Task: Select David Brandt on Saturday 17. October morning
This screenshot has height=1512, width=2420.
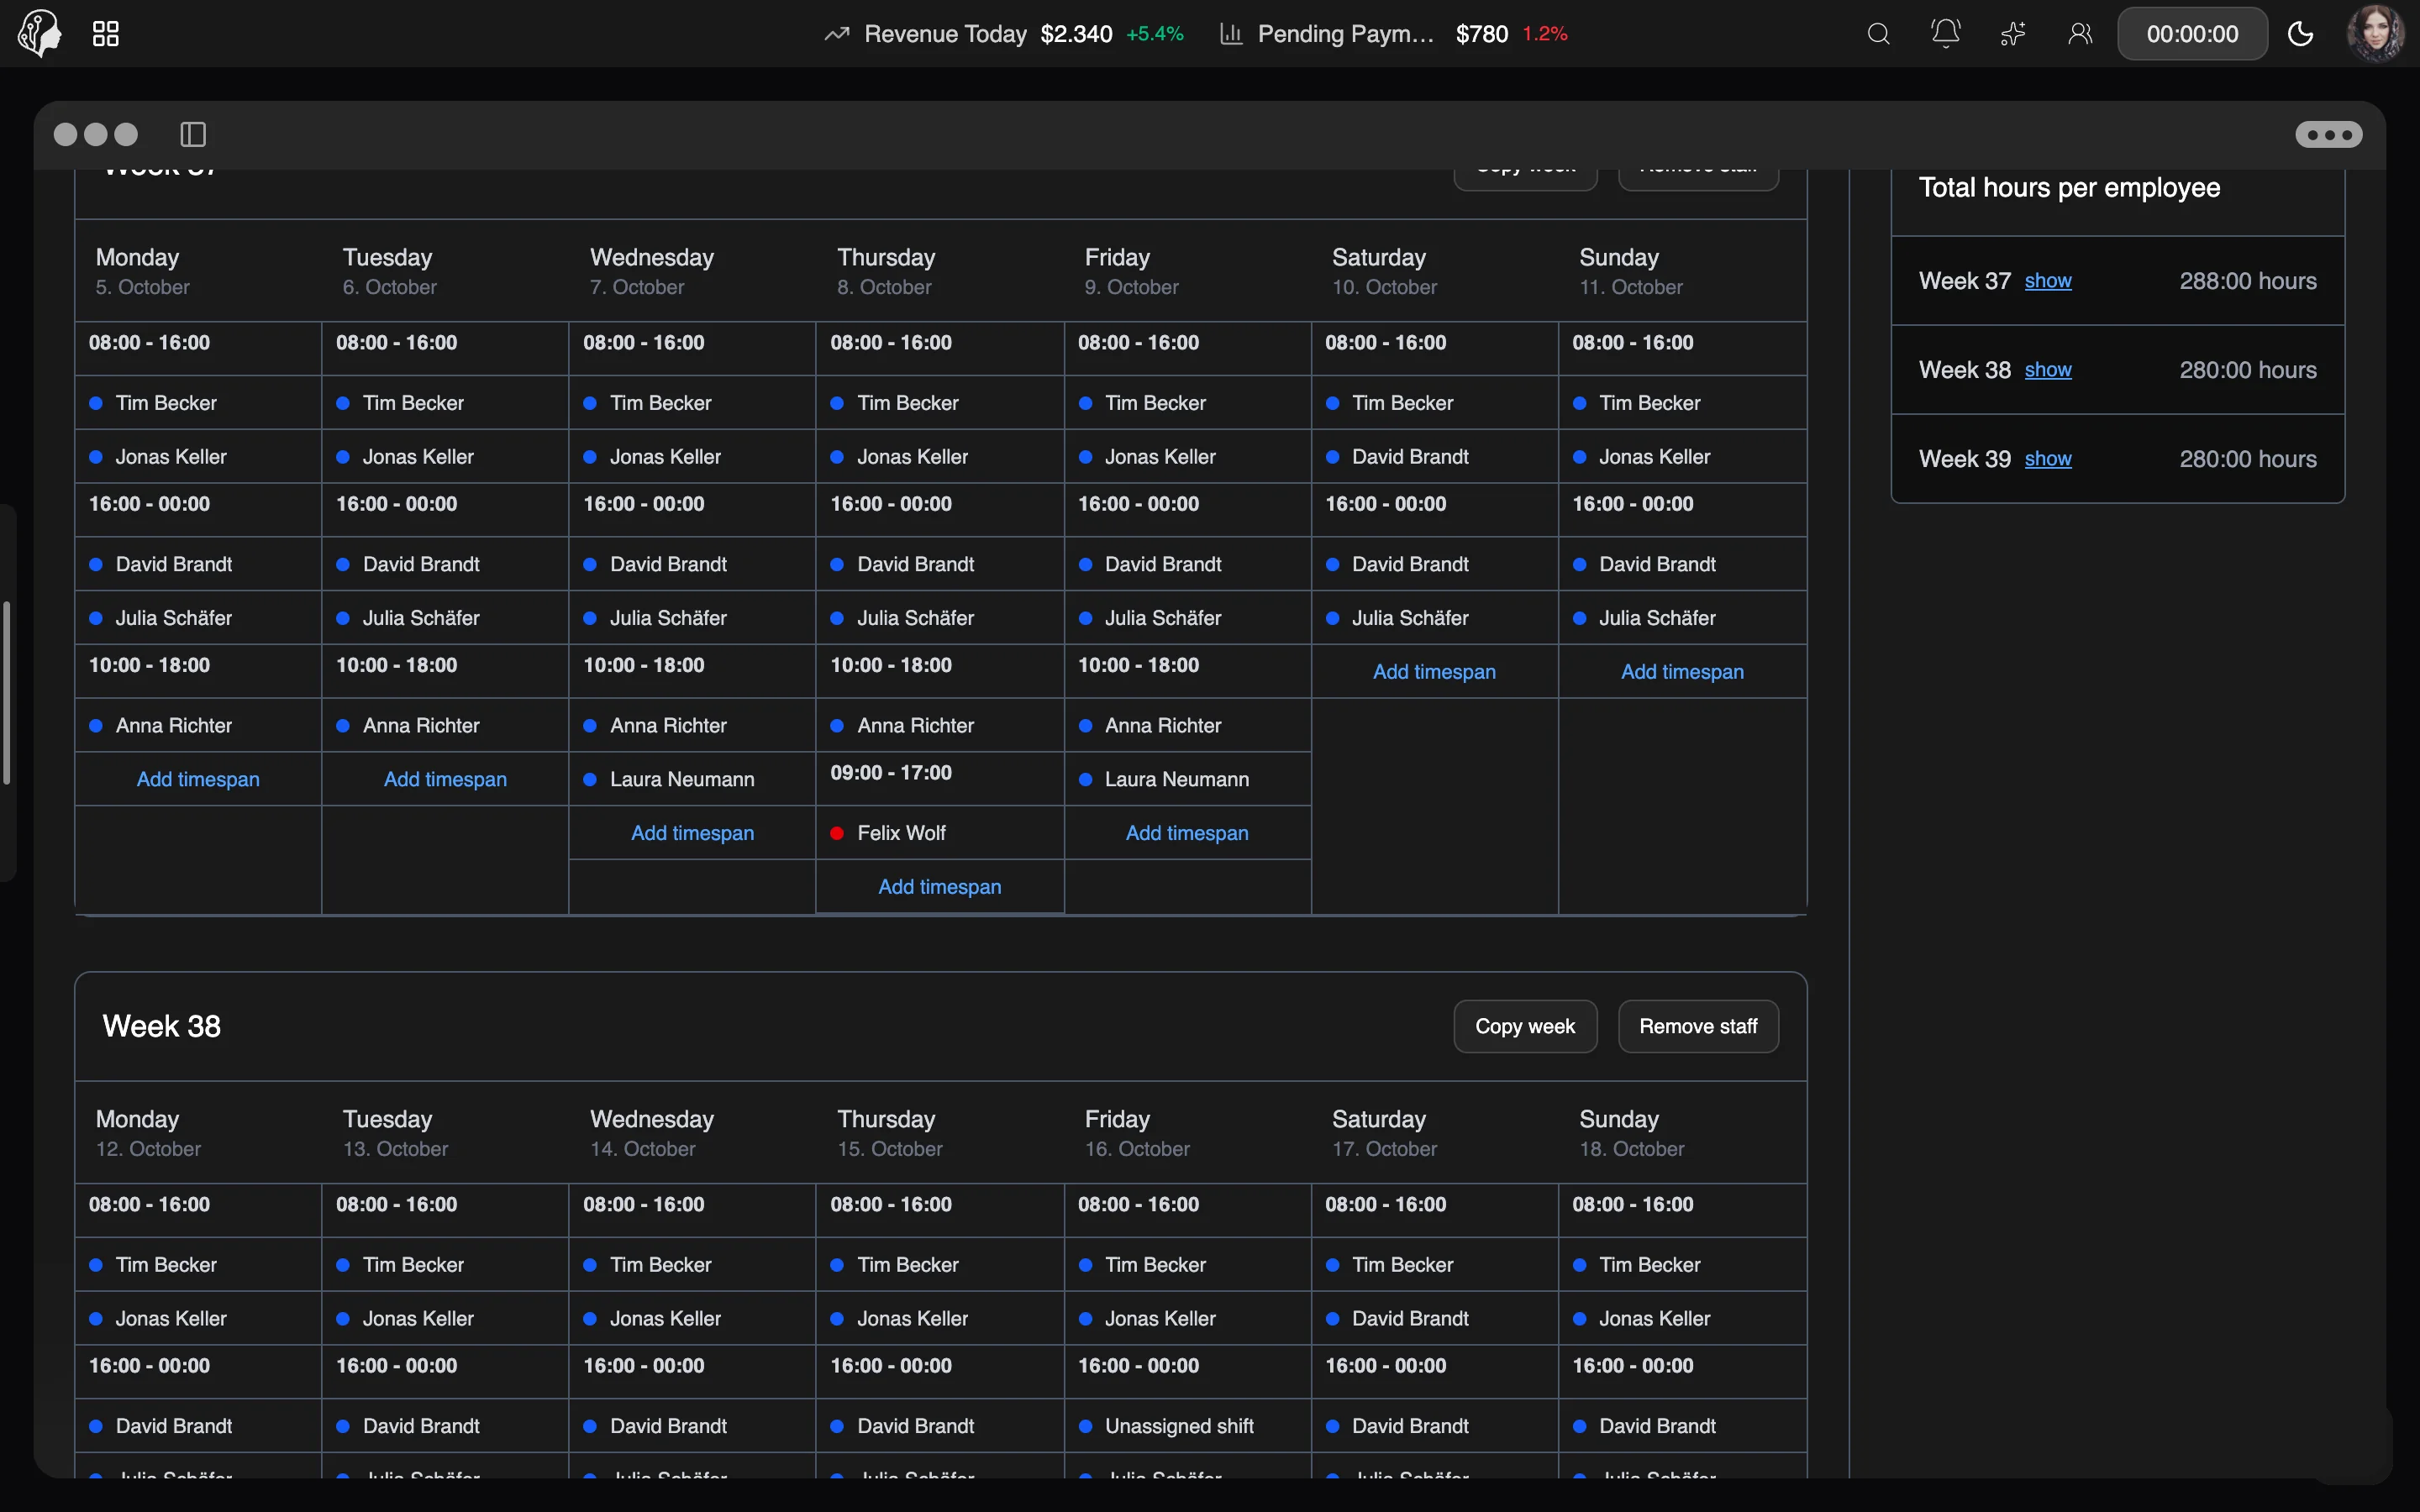Action: (1434, 1319)
